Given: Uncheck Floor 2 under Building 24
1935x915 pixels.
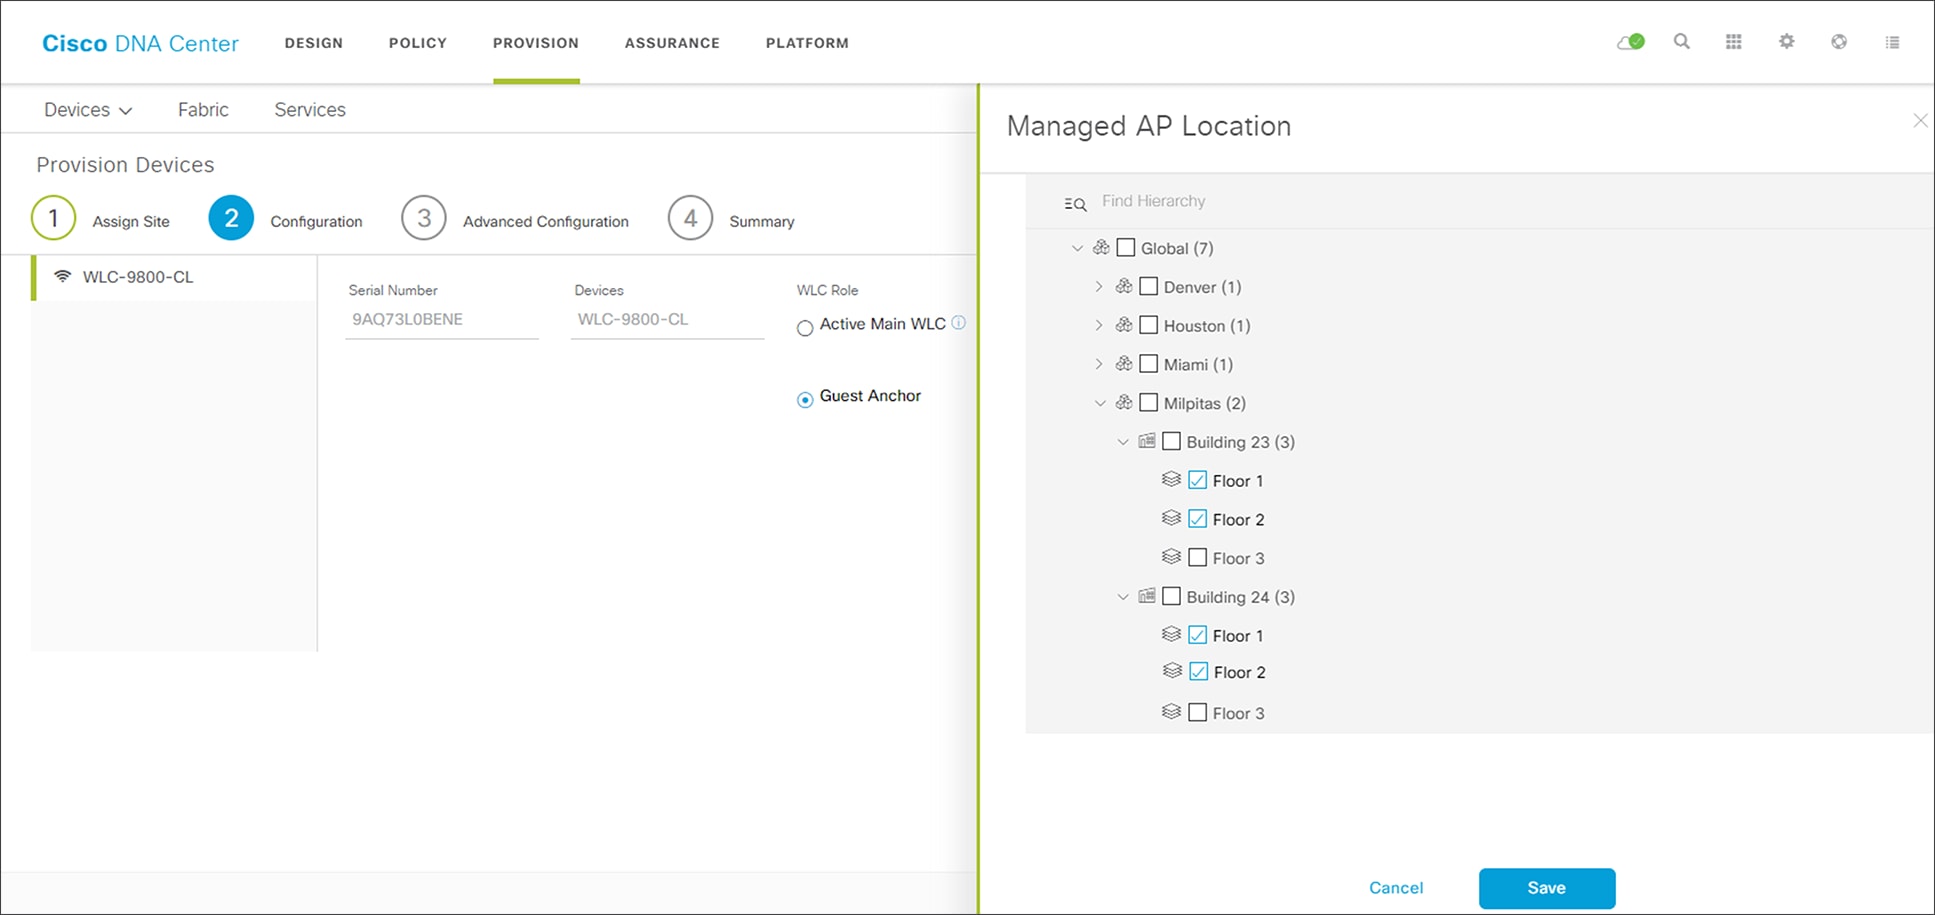Looking at the screenshot, I should [x=1198, y=671].
